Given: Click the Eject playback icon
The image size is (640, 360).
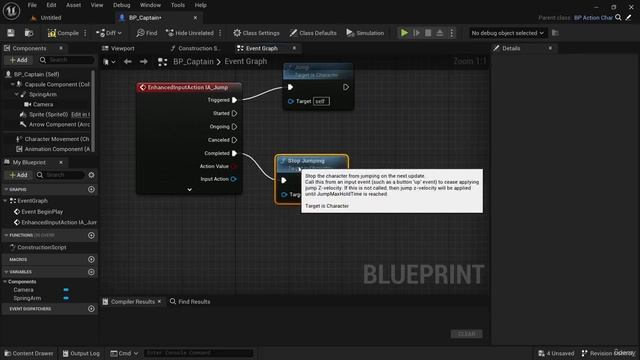Looking at the screenshot, I should tap(440, 33).
